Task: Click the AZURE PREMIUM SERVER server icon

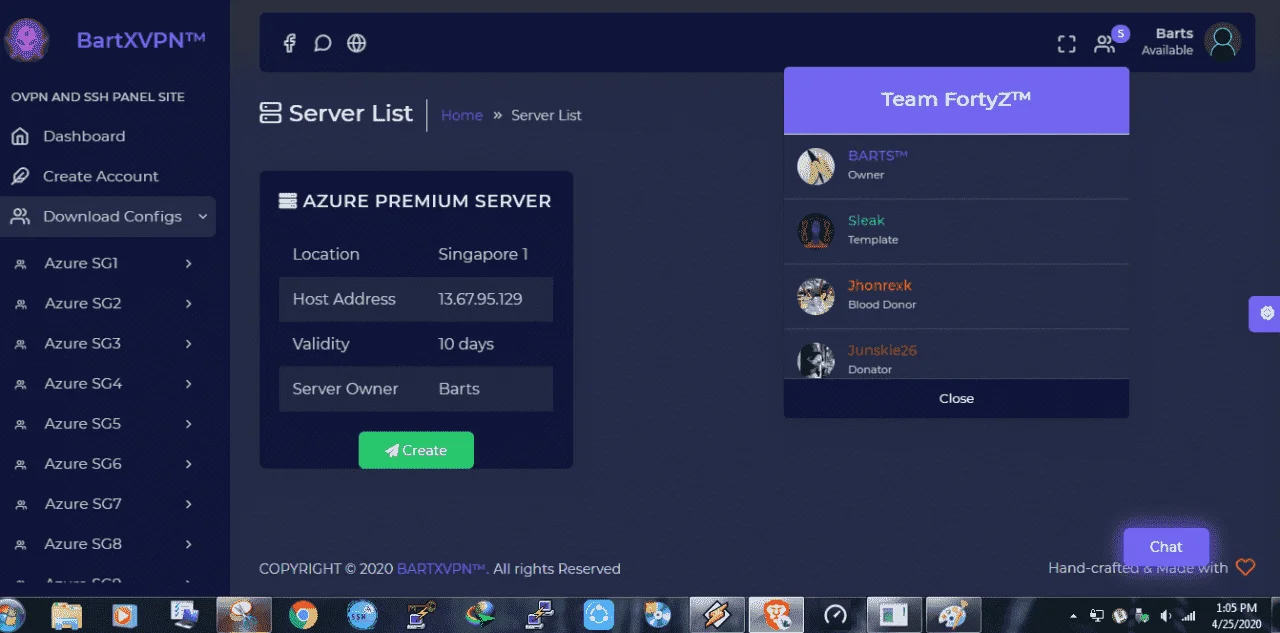Action: [x=288, y=201]
